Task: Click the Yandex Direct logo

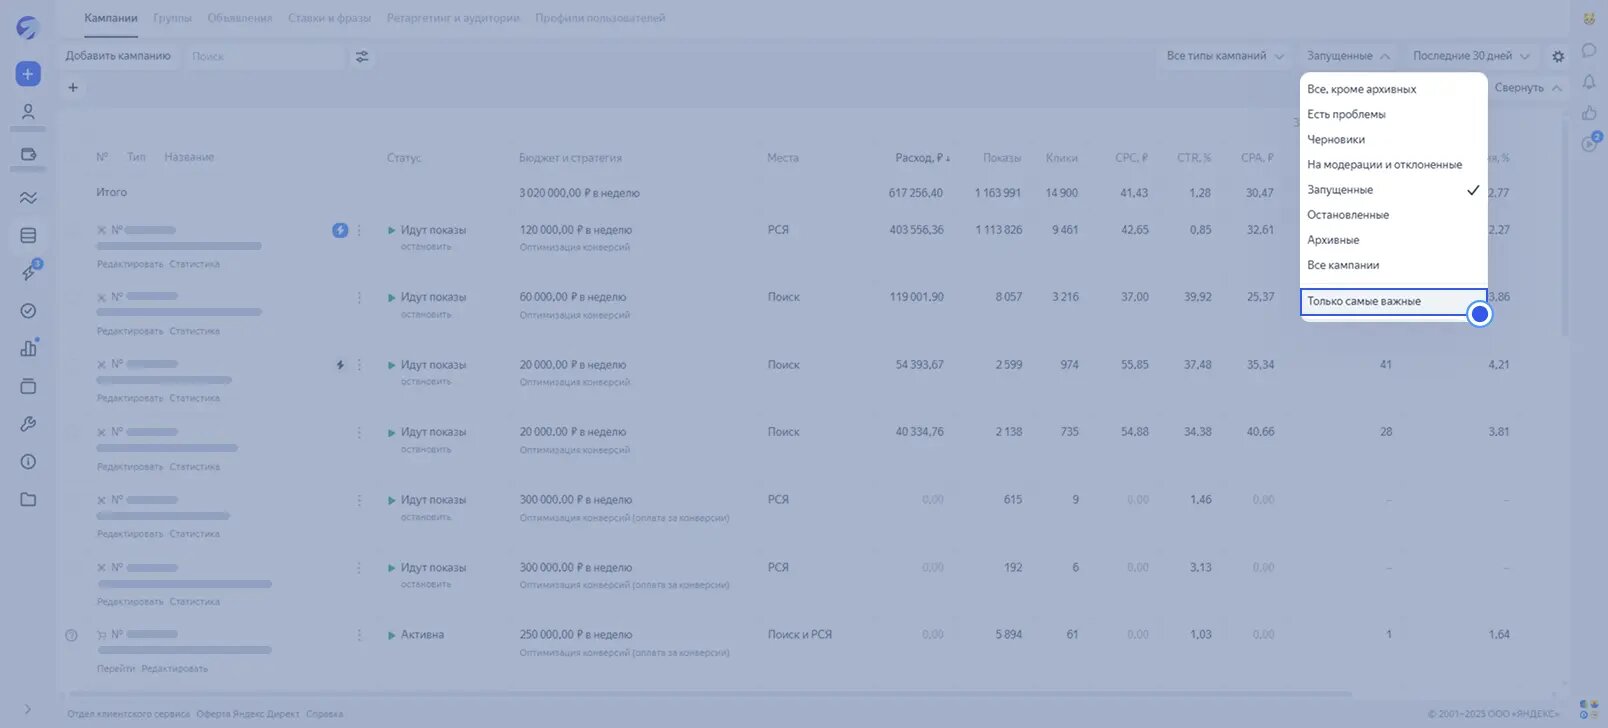Action: [x=27, y=28]
